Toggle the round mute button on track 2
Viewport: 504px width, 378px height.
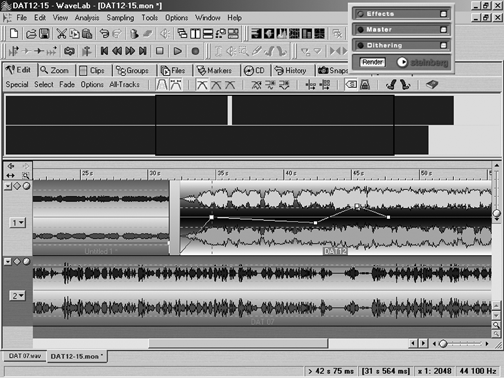(x=26, y=262)
